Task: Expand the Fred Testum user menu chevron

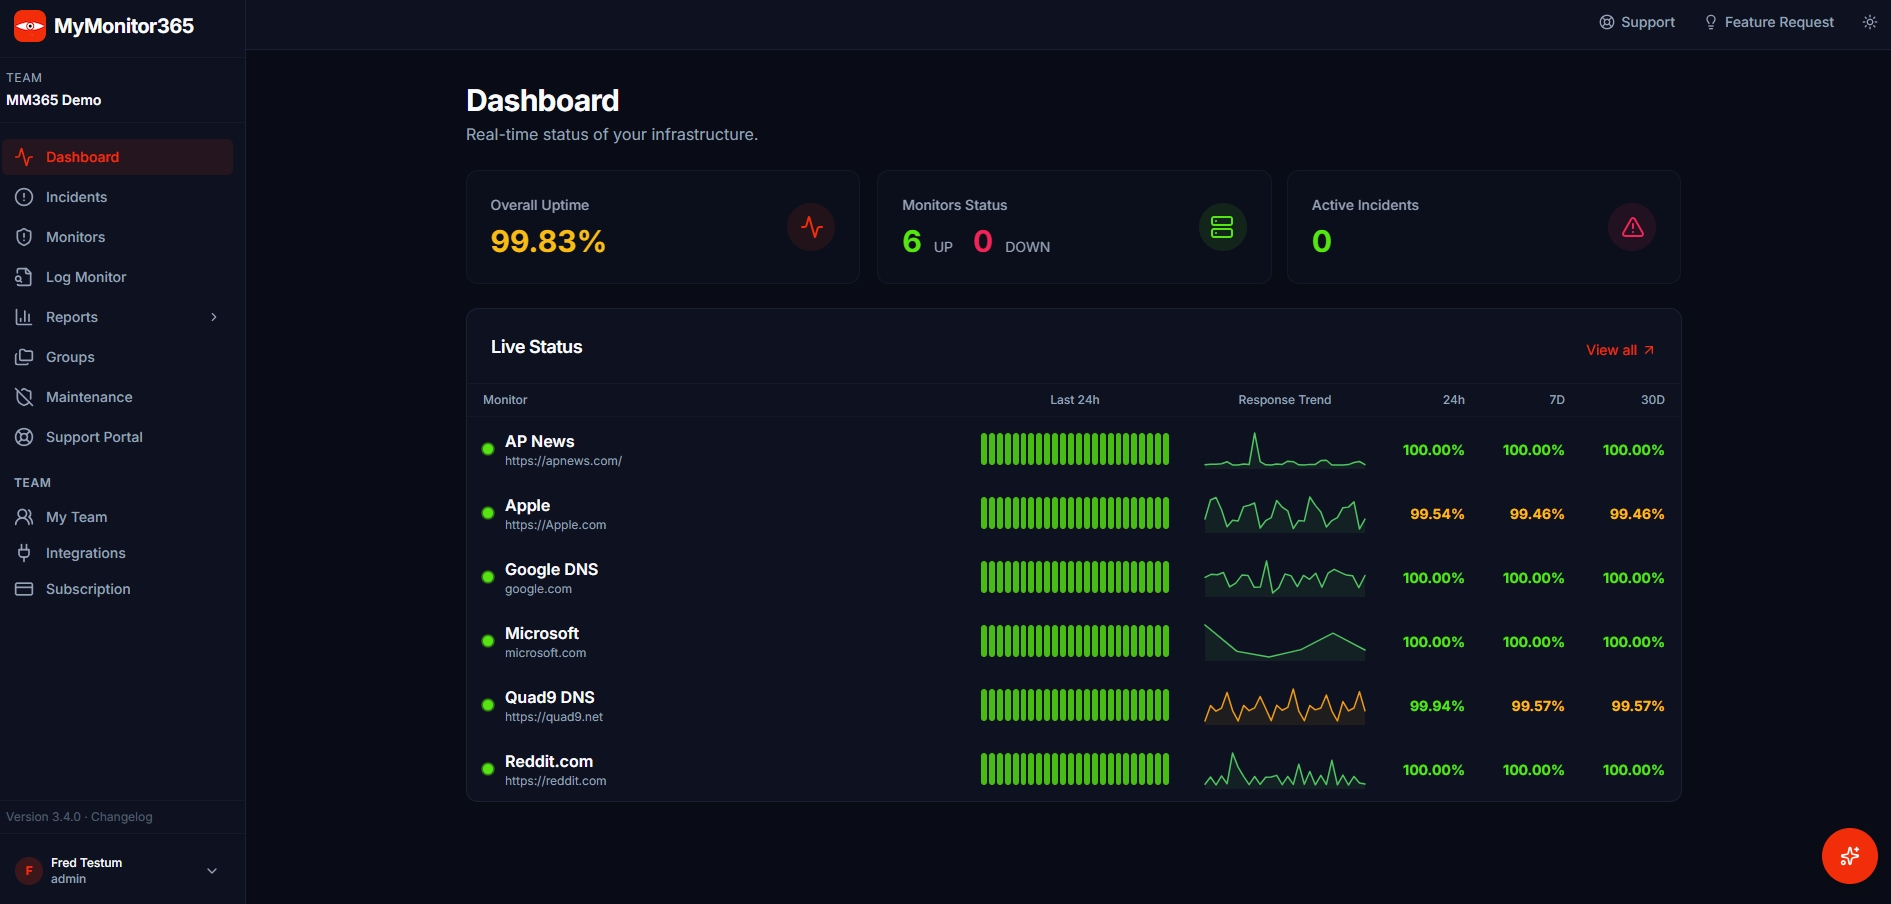Action: pos(212,871)
